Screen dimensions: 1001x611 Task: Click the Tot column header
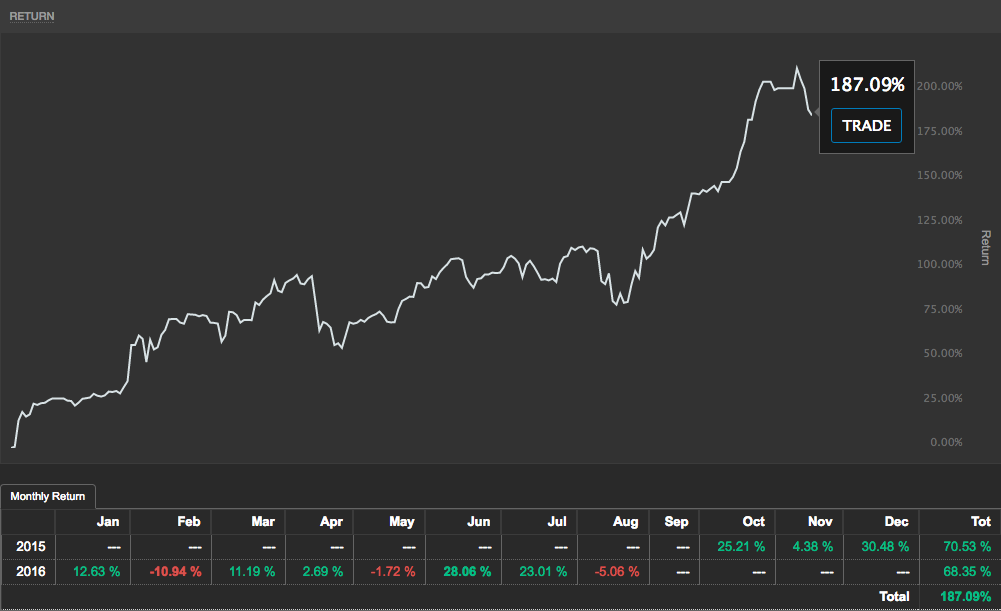980,521
